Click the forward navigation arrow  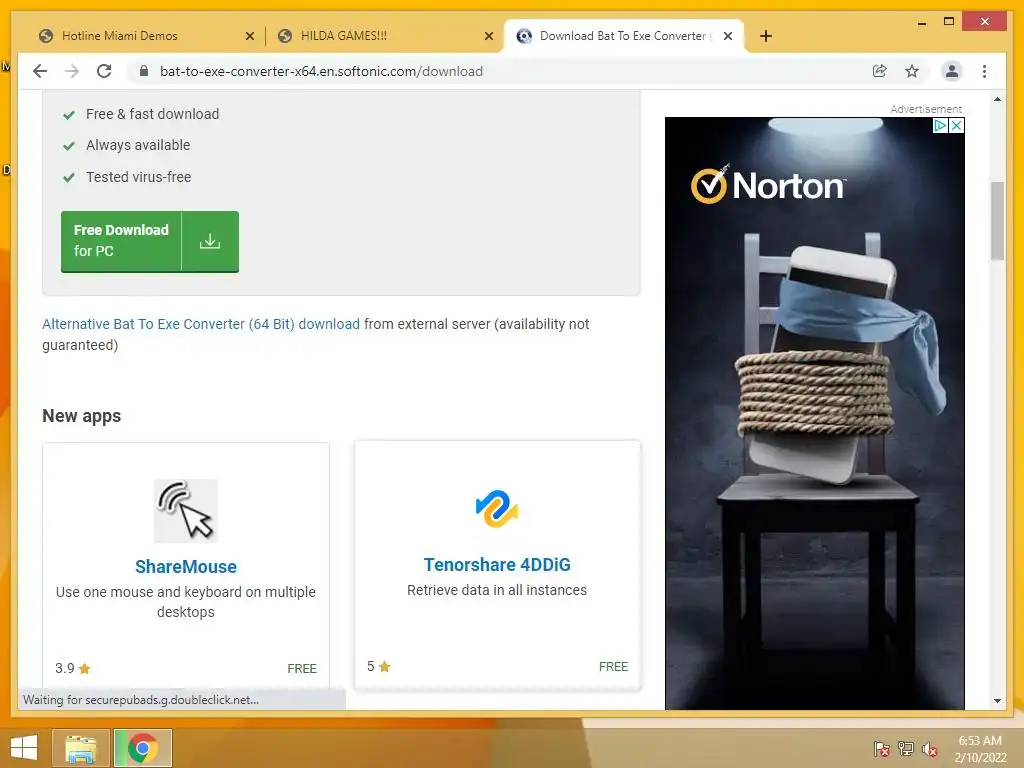point(72,71)
